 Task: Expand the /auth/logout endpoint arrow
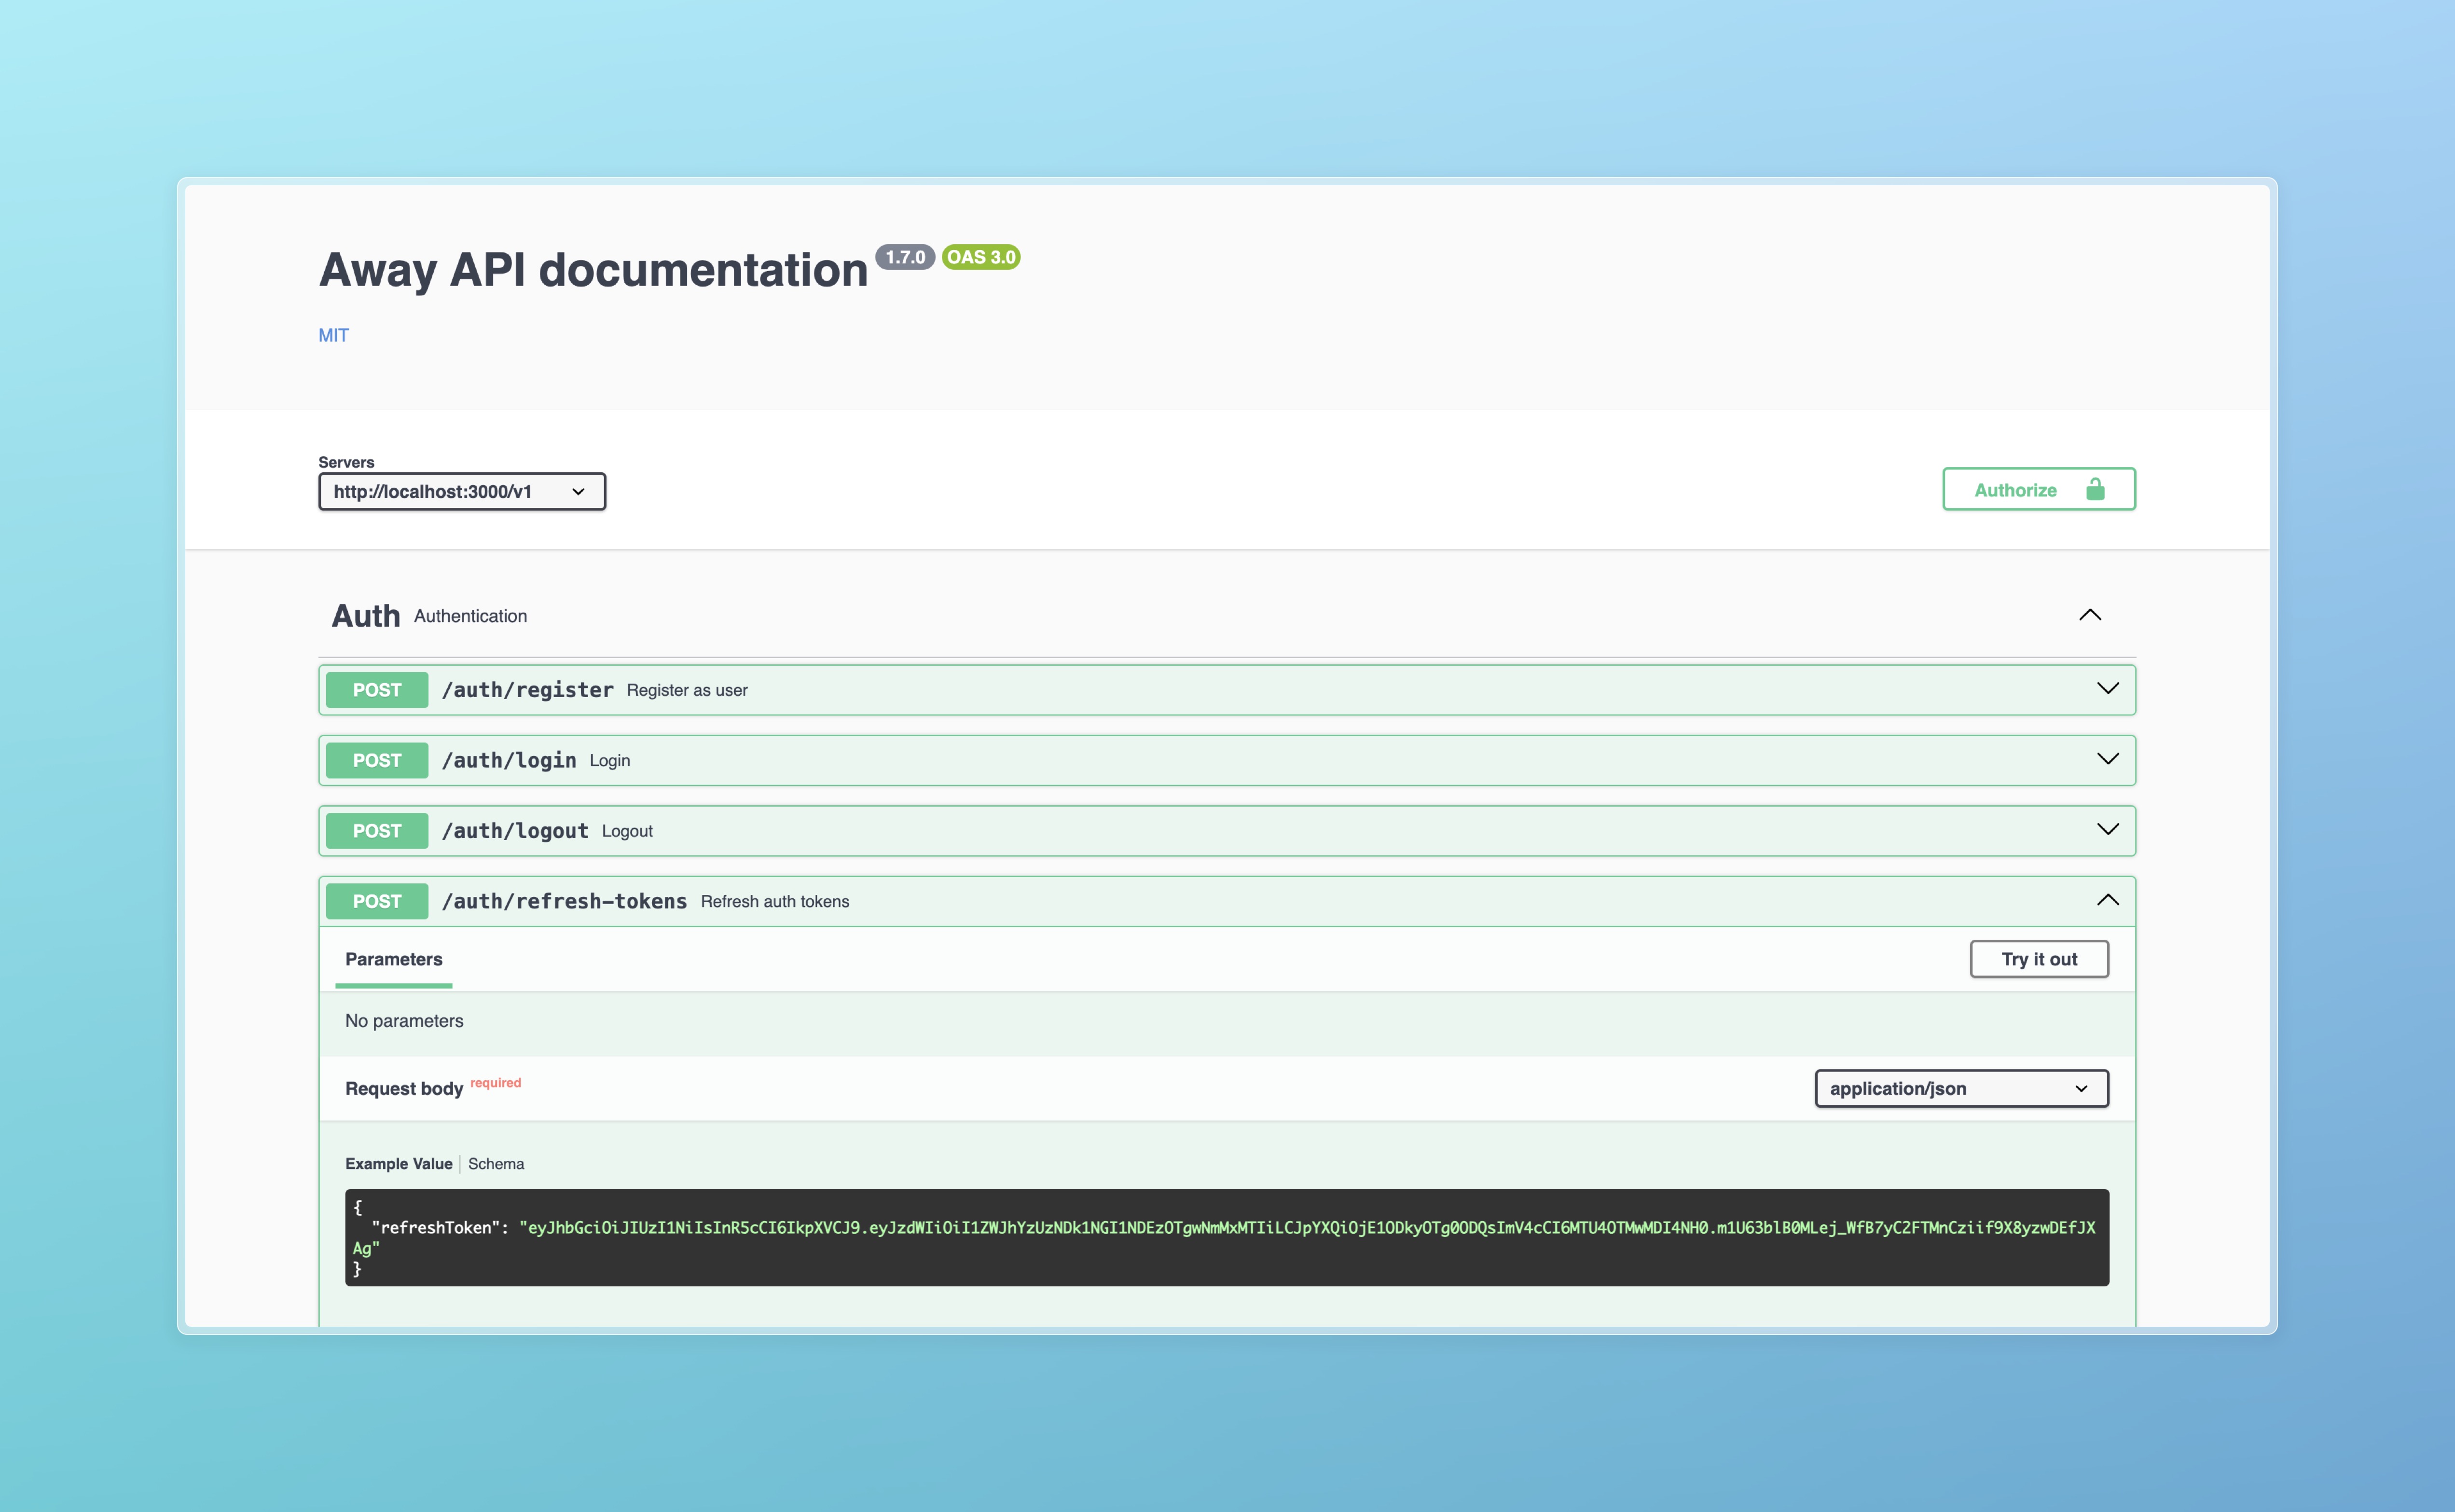point(2107,830)
